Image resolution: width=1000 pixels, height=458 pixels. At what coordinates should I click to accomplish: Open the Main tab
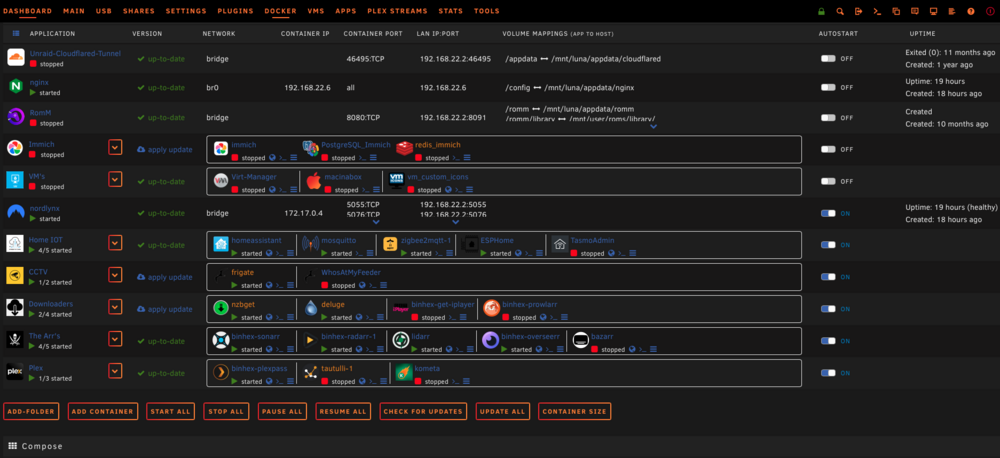point(74,11)
